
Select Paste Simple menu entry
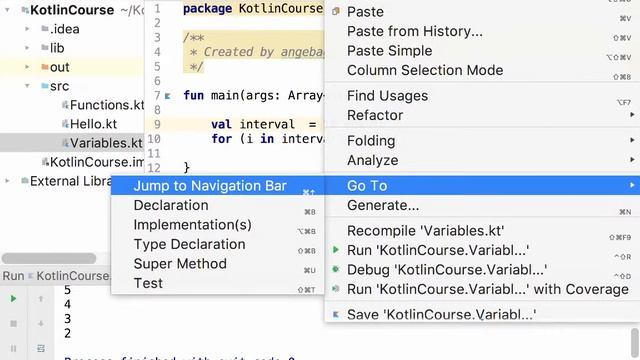[x=482, y=51]
